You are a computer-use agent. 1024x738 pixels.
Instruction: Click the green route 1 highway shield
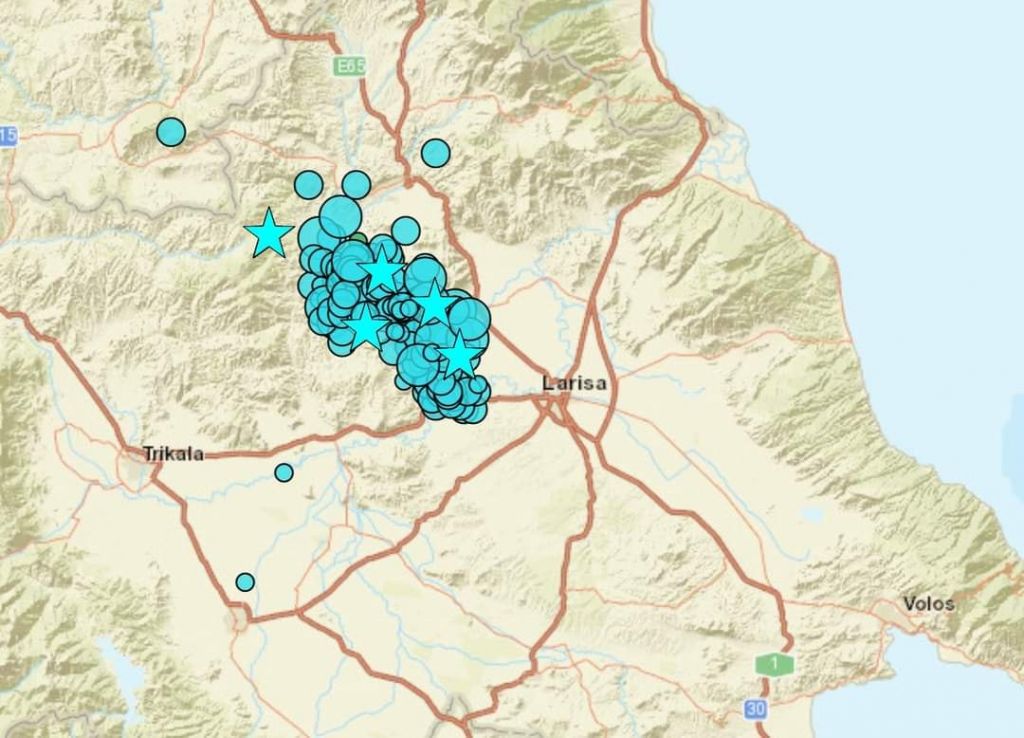(773, 663)
